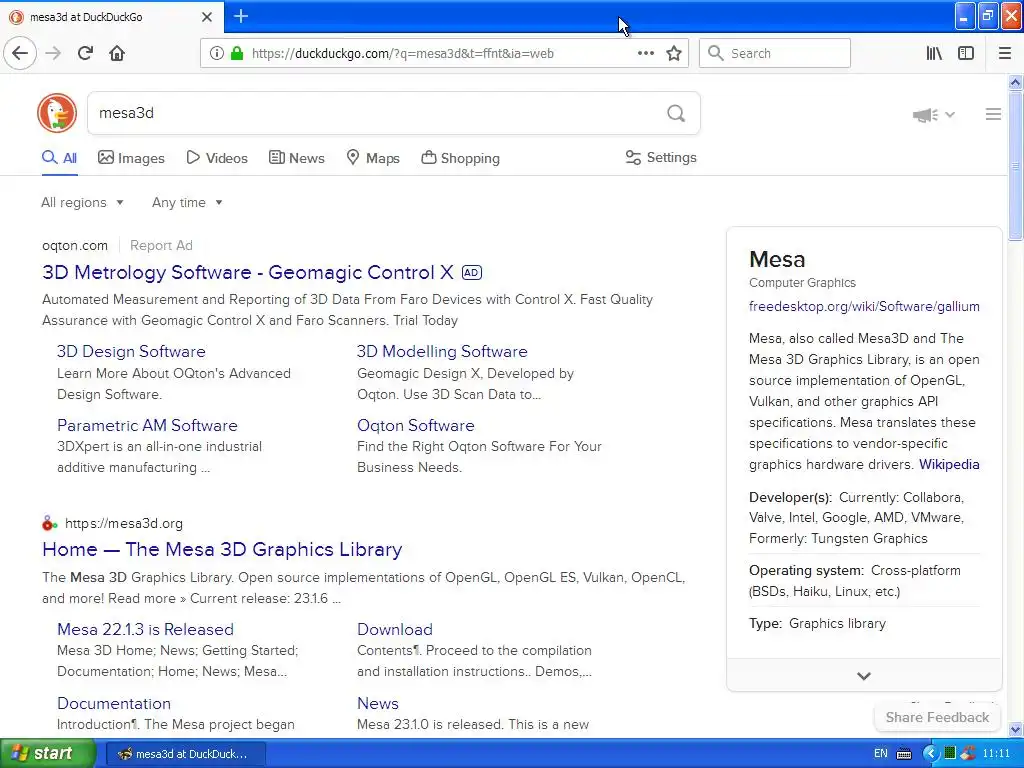Click the scrollbar down arrow
Viewport: 1024px width, 768px height.
click(x=1016, y=729)
